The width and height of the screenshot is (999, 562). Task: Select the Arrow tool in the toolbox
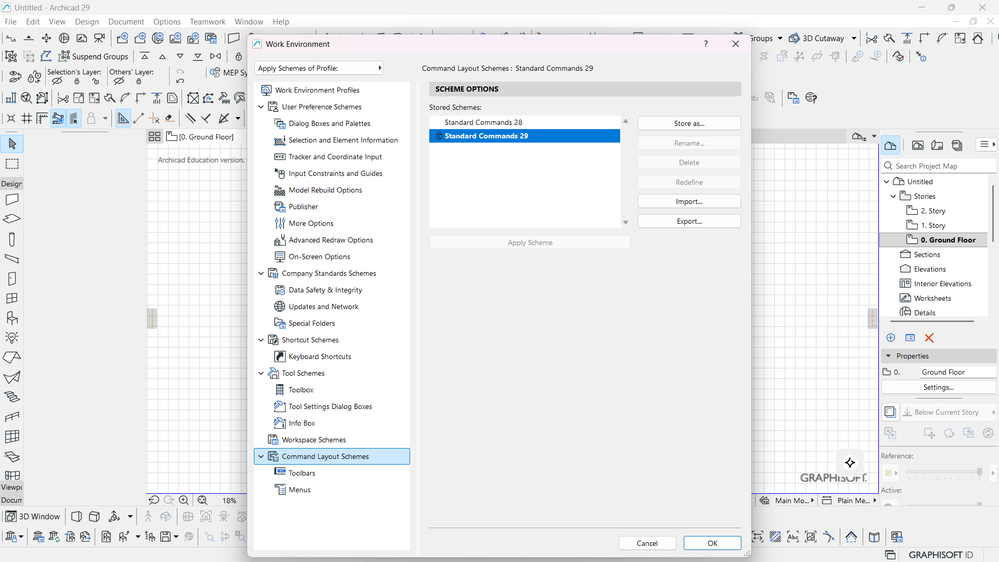12,144
